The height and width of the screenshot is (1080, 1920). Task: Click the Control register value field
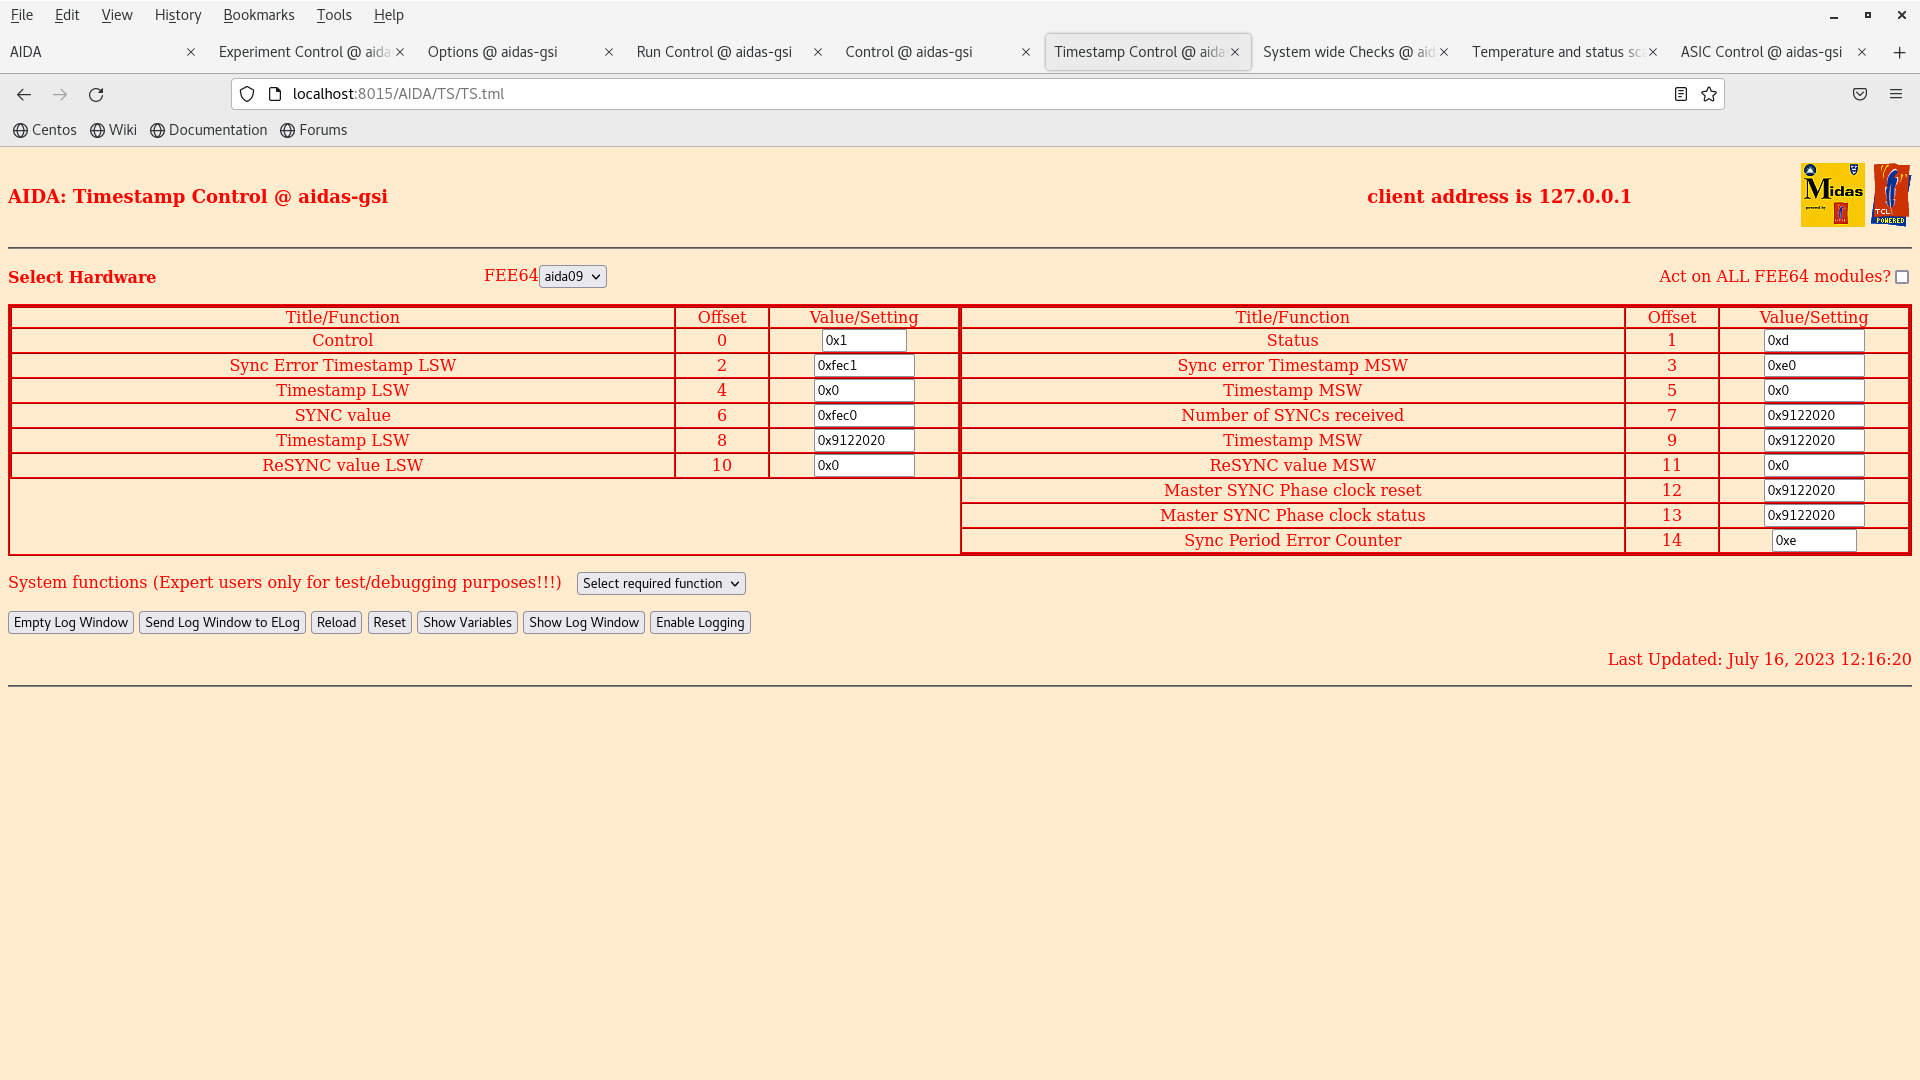point(863,340)
